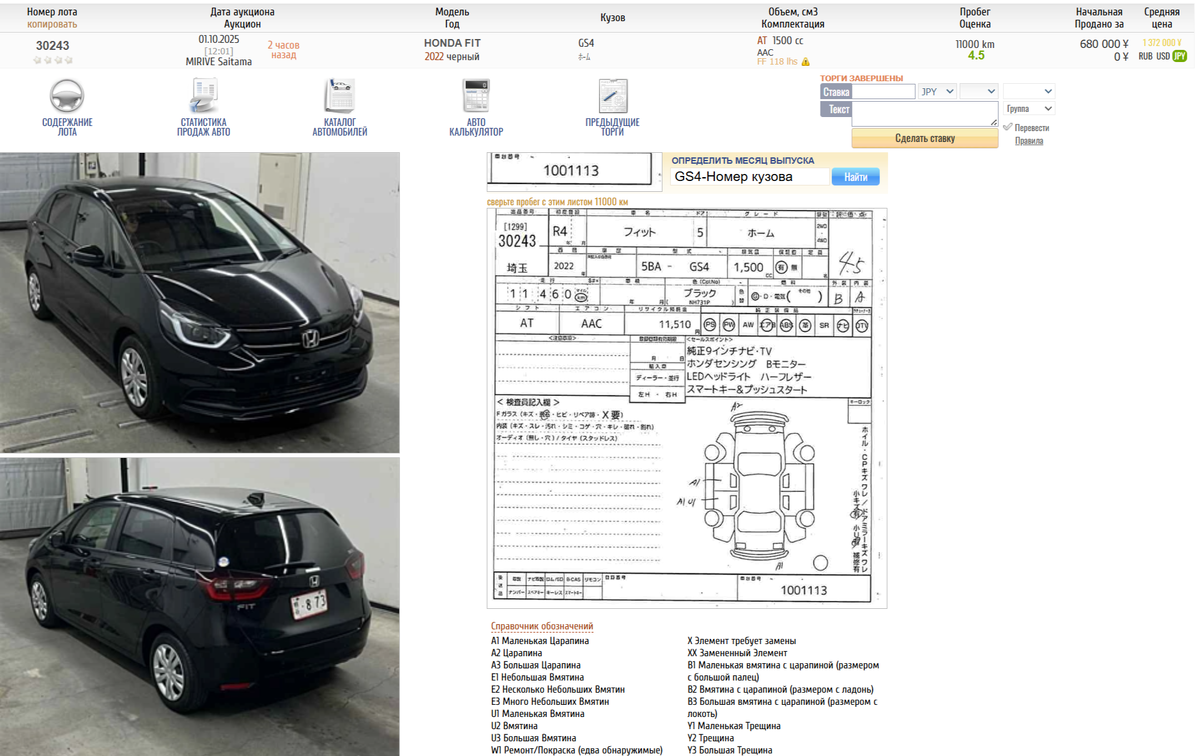Click the Определить месяц выпуска heading
Viewport: 1200px width, 756px height.
[743, 160]
